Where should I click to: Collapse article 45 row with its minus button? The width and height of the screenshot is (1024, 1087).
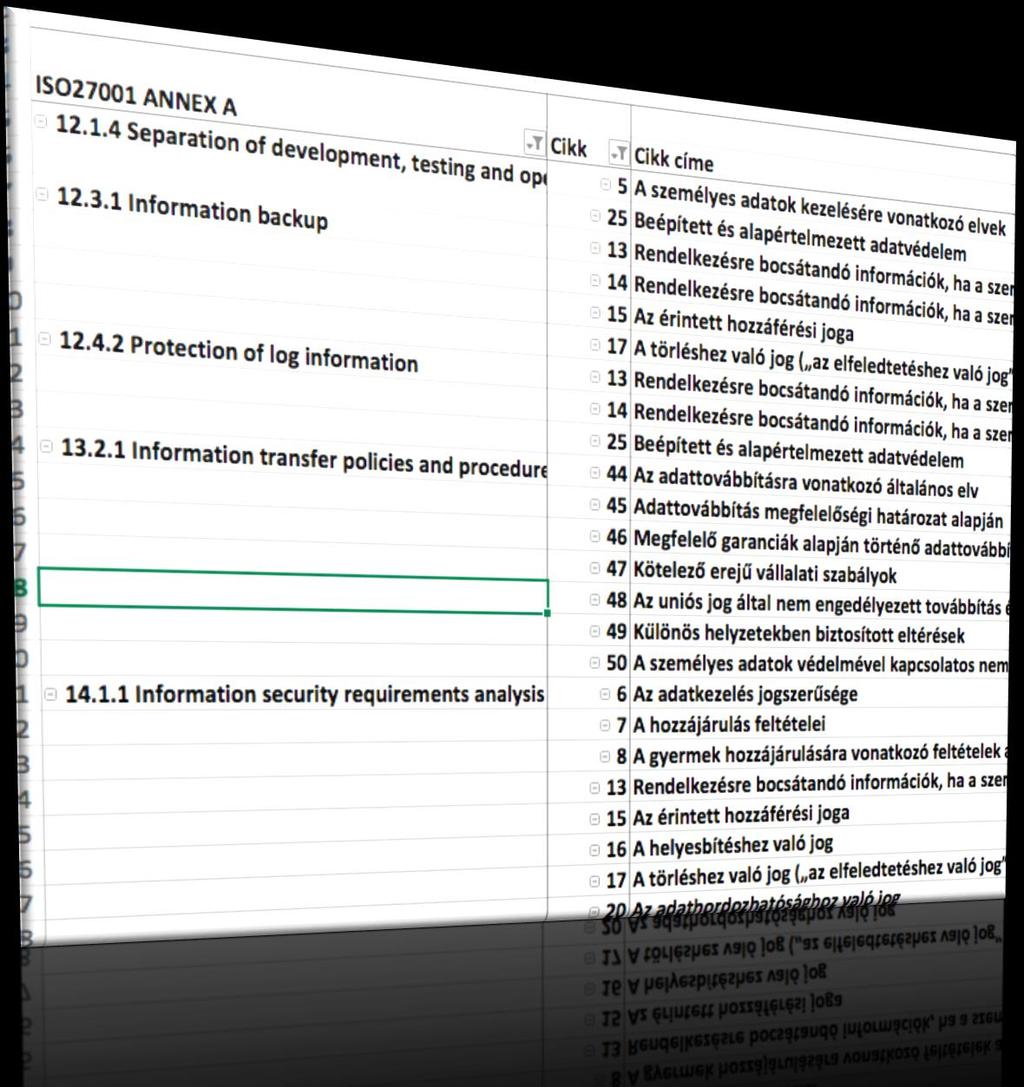pyautogui.click(x=595, y=505)
